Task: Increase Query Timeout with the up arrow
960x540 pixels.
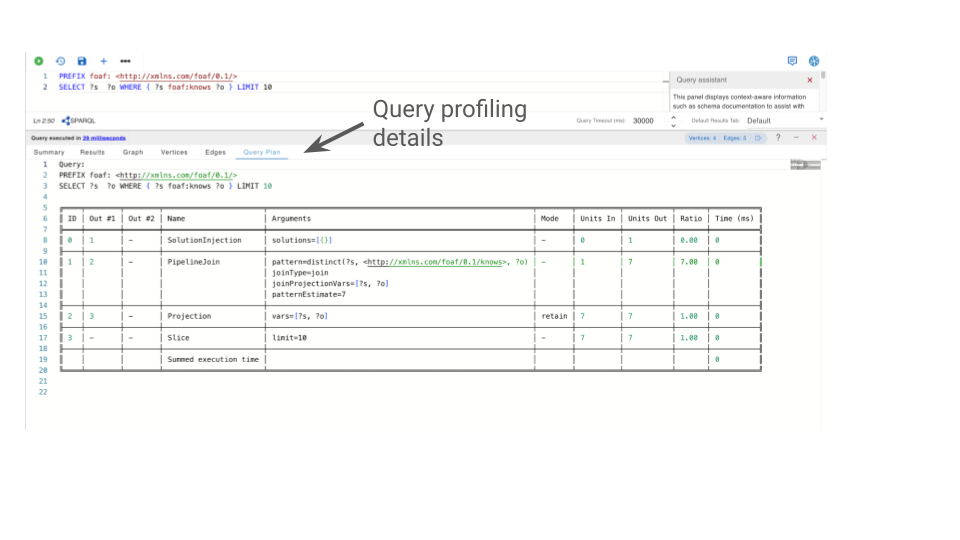Action: [x=673, y=116]
